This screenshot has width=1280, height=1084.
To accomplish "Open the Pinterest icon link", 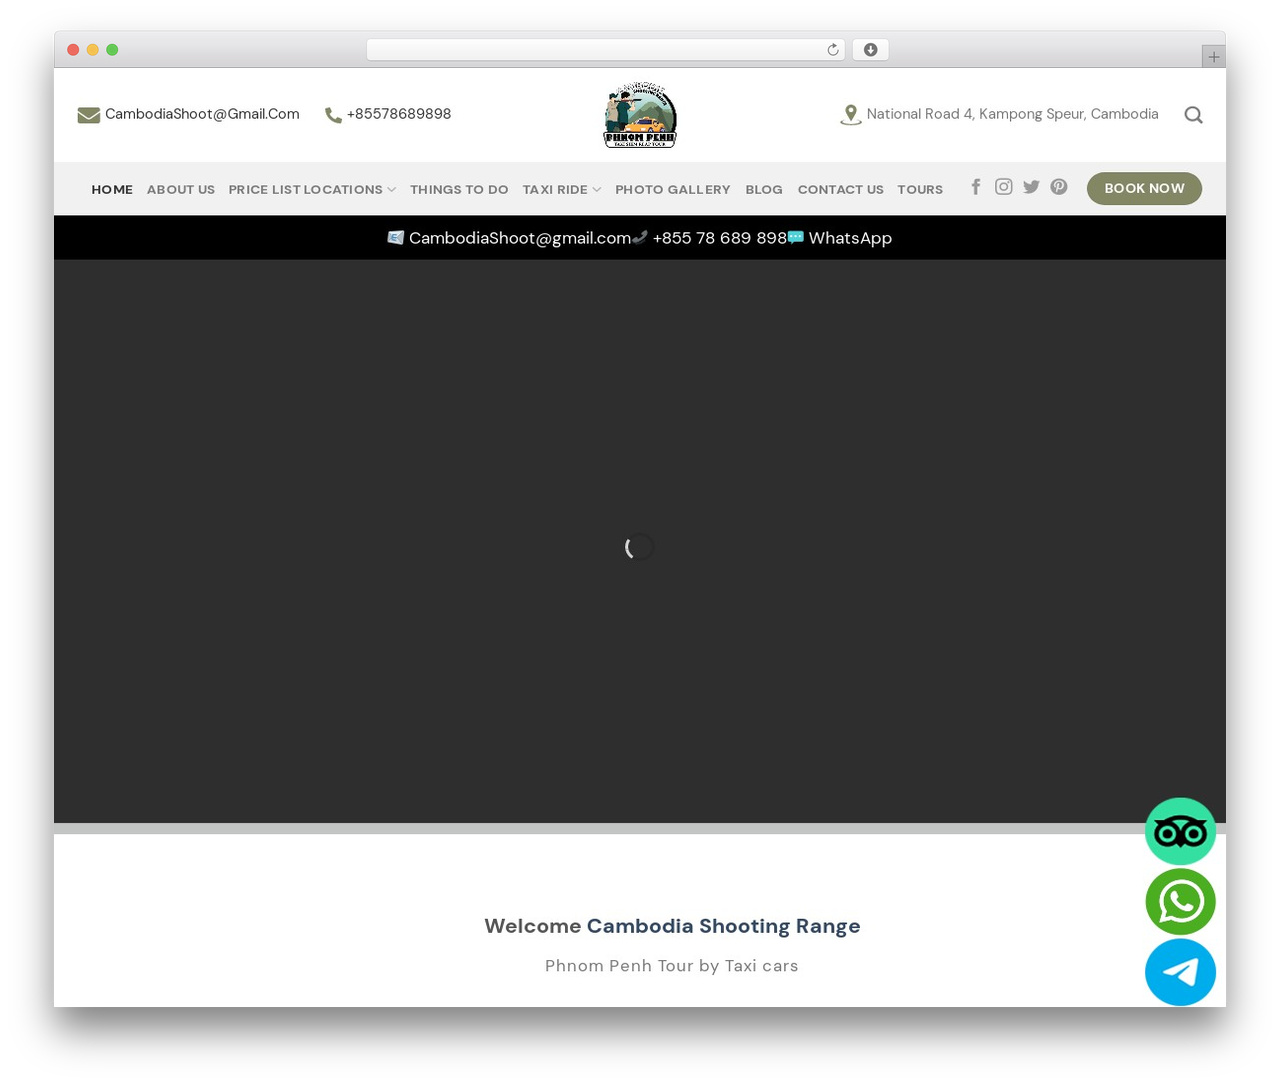I will click(x=1059, y=187).
